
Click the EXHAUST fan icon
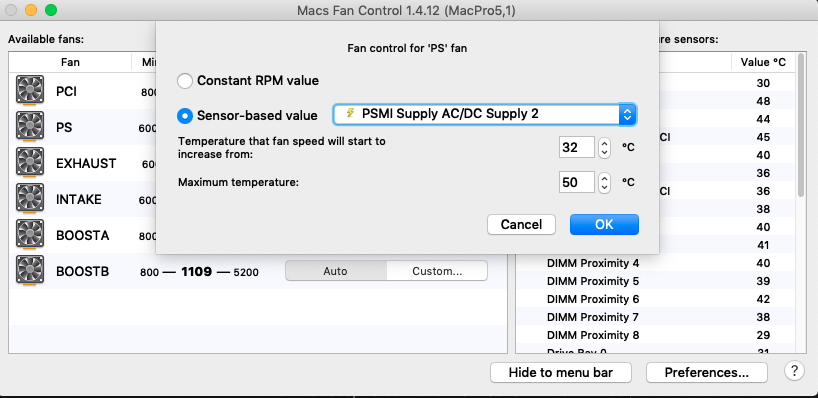[x=30, y=163]
